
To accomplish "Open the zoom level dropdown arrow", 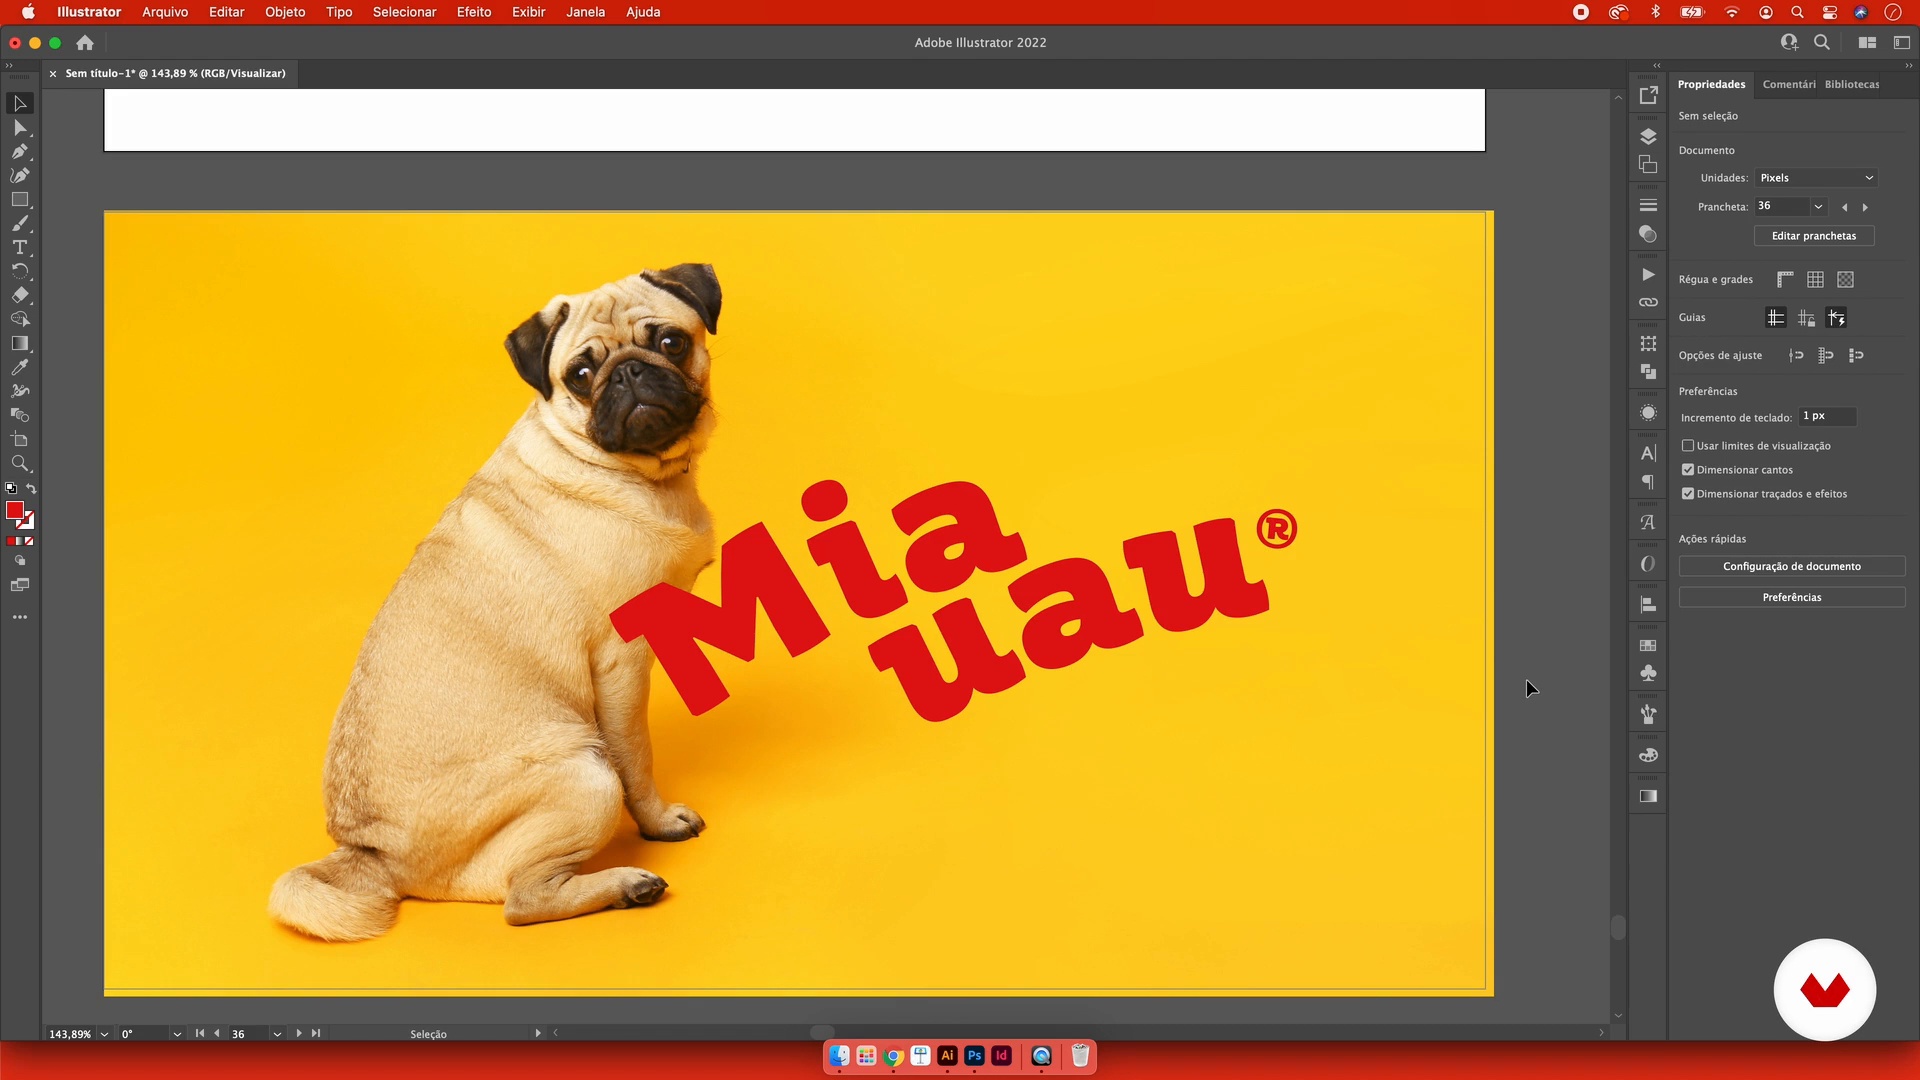I will pyautogui.click(x=104, y=1034).
